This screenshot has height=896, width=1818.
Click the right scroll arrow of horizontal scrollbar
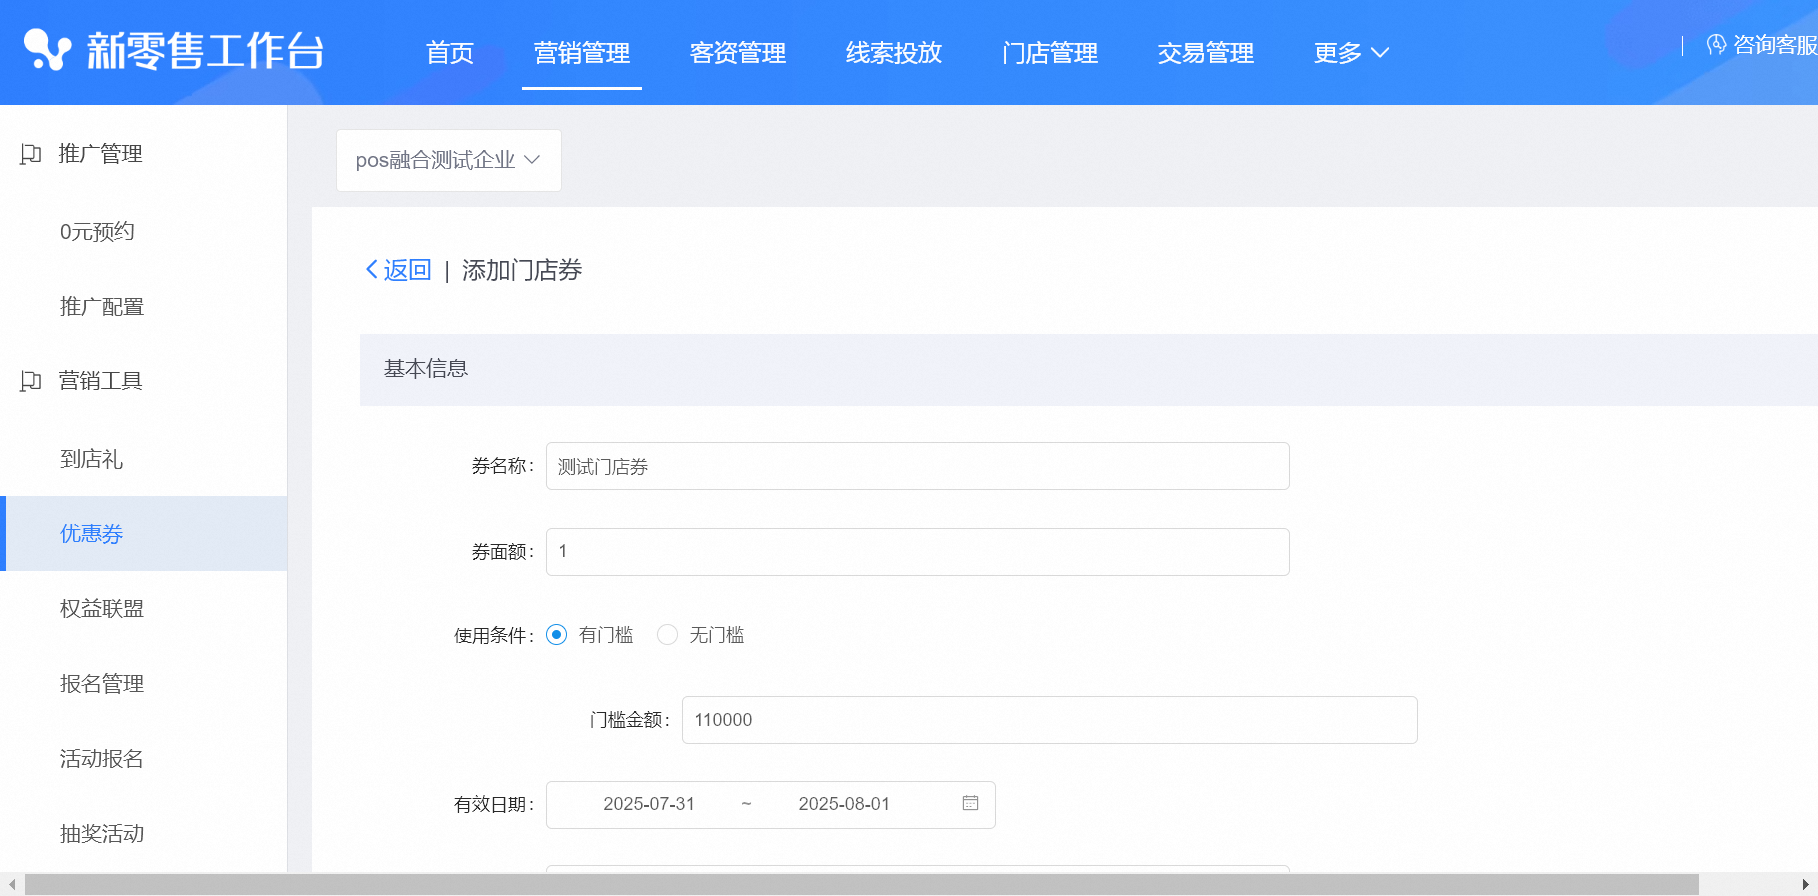(x=1806, y=885)
